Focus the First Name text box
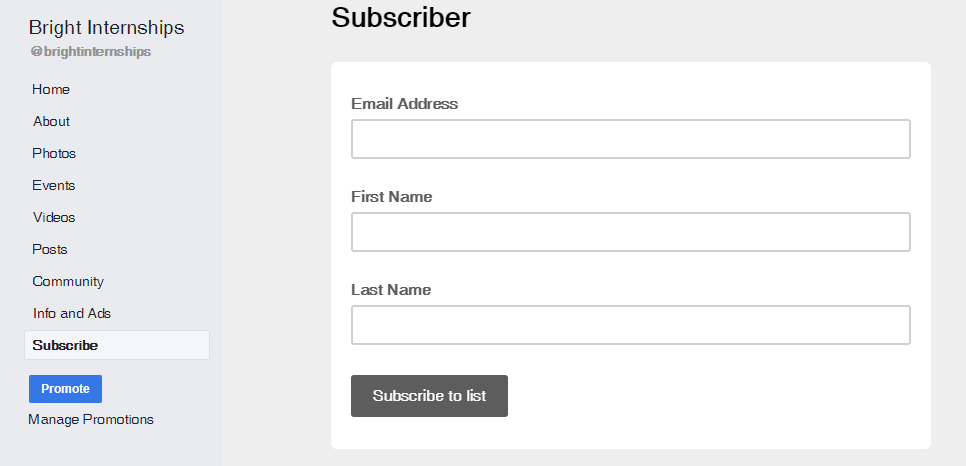The height and width of the screenshot is (466, 966). point(630,232)
